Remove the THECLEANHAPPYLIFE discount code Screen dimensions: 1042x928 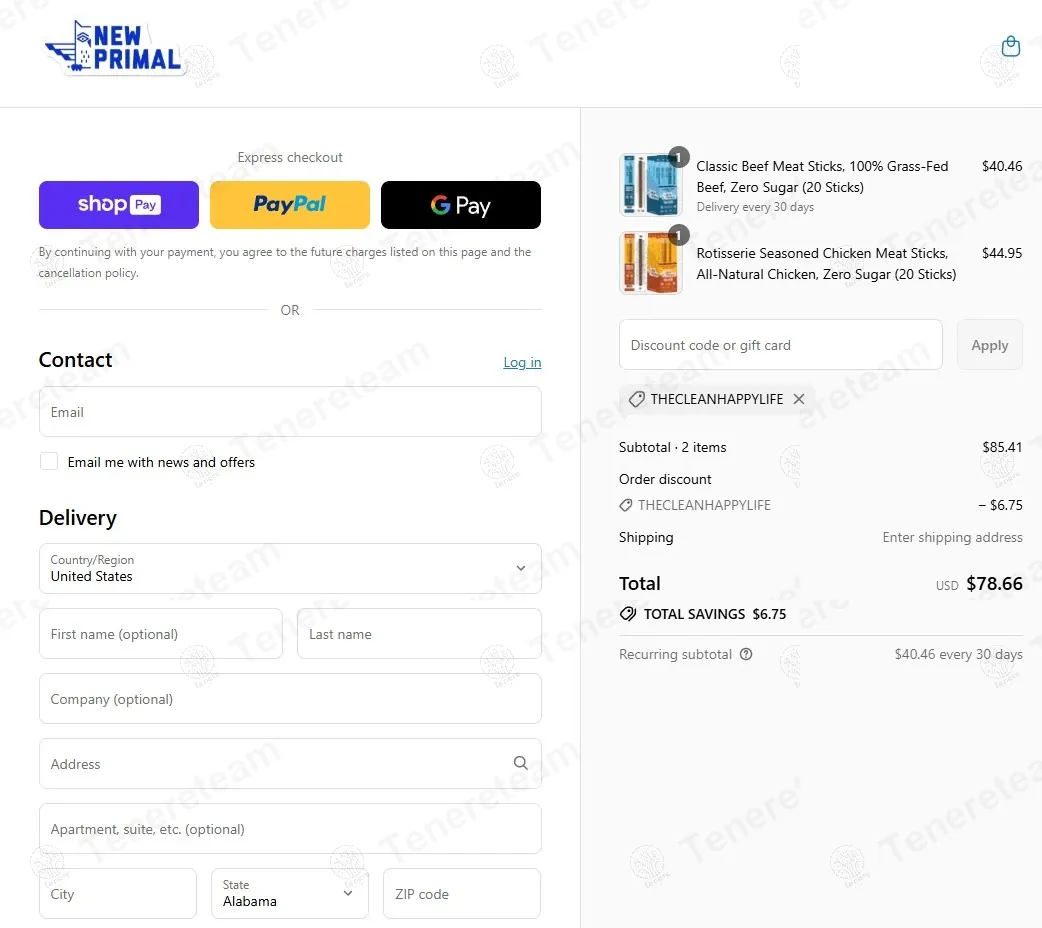[799, 399]
